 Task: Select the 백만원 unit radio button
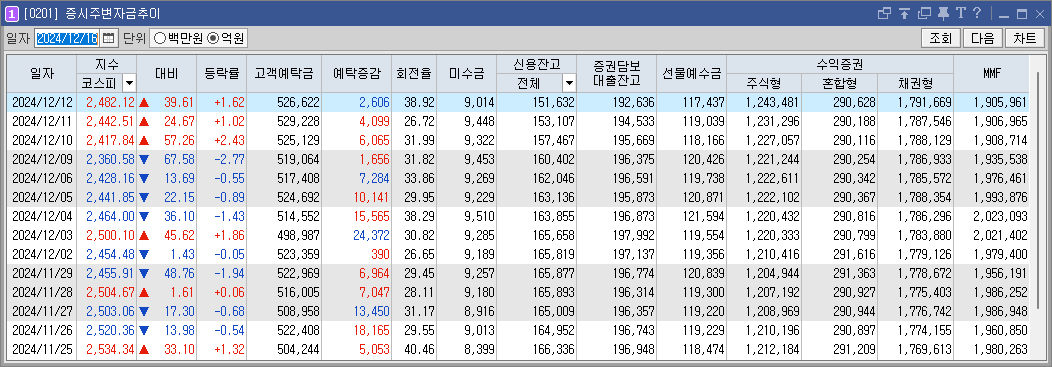[x=178, y=38]
